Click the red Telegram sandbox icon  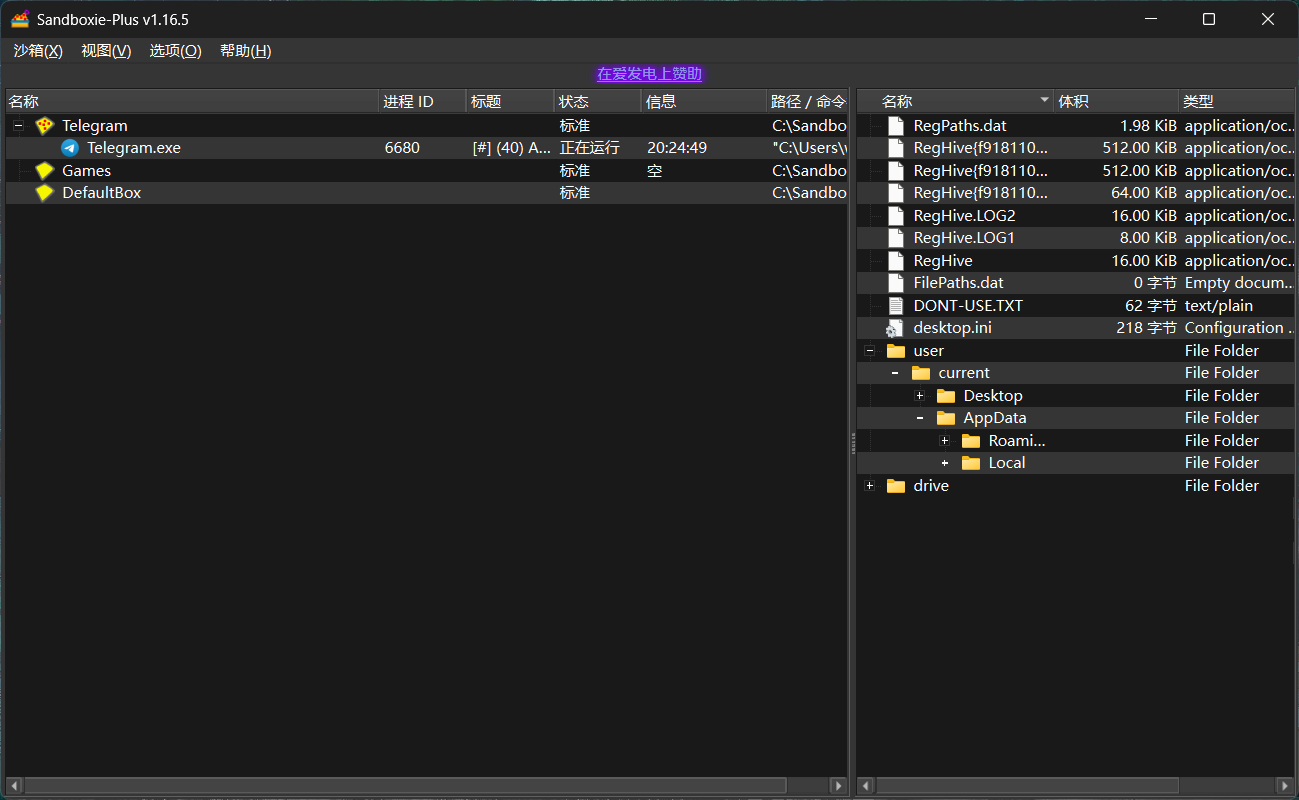45,126
